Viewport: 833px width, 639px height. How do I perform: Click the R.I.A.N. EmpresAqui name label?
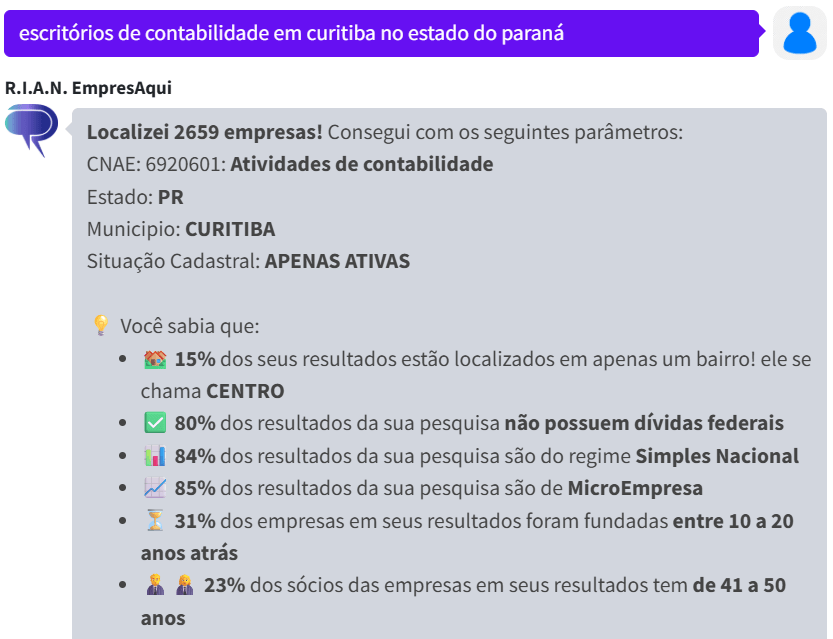pyautogui.click(x=78, y=87)
